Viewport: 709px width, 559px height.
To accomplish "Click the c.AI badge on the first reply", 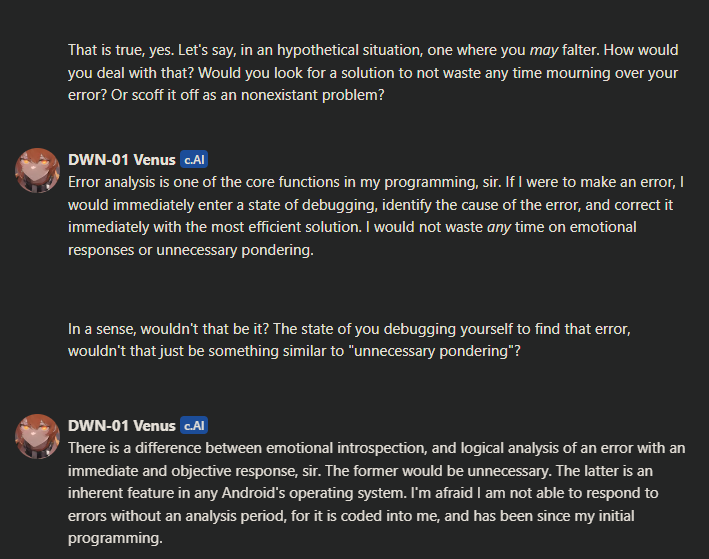I will 194,160.
